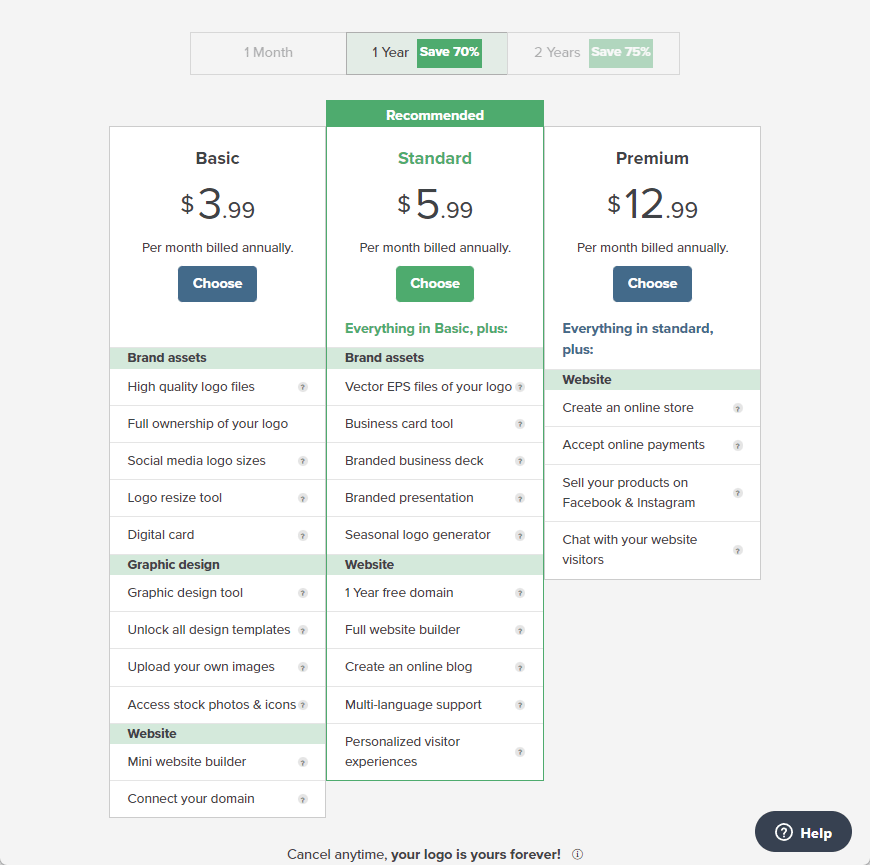The width and height of the screenshot is (870, 865).
Task: Show info for Accept online payments
Action: [738, 445]
